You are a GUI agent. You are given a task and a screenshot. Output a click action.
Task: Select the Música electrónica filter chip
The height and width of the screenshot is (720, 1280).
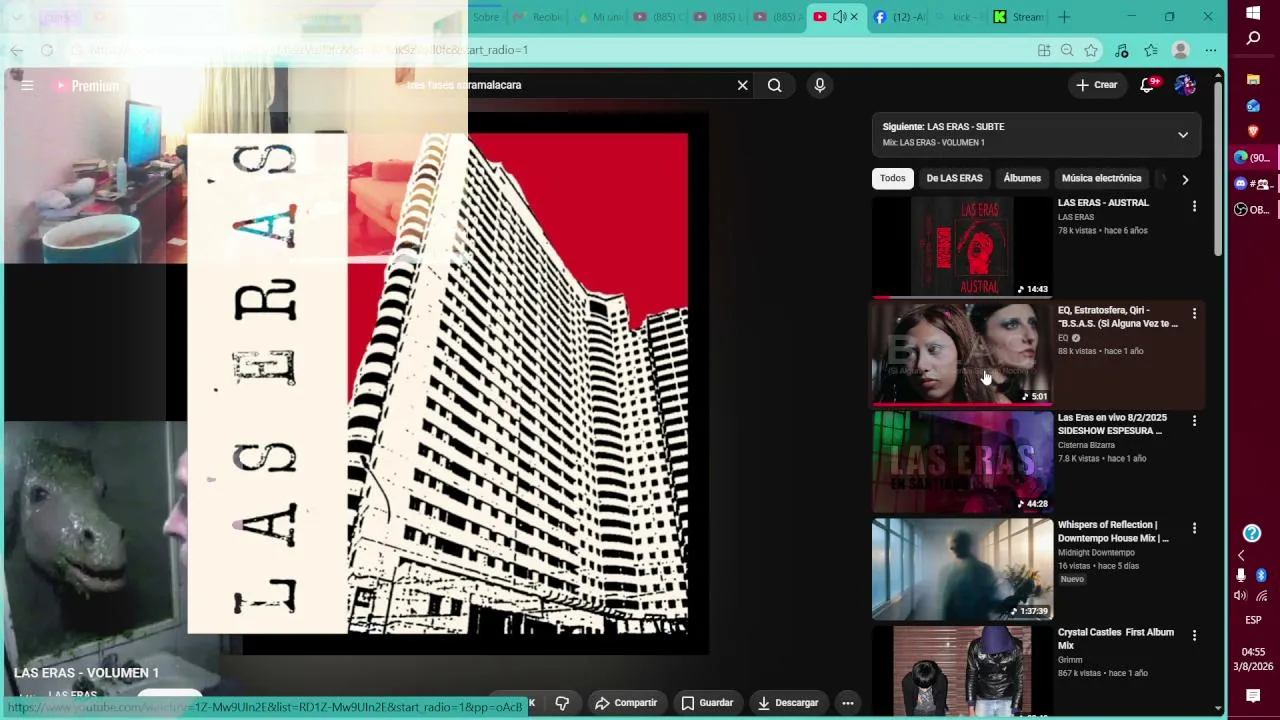1101,178
